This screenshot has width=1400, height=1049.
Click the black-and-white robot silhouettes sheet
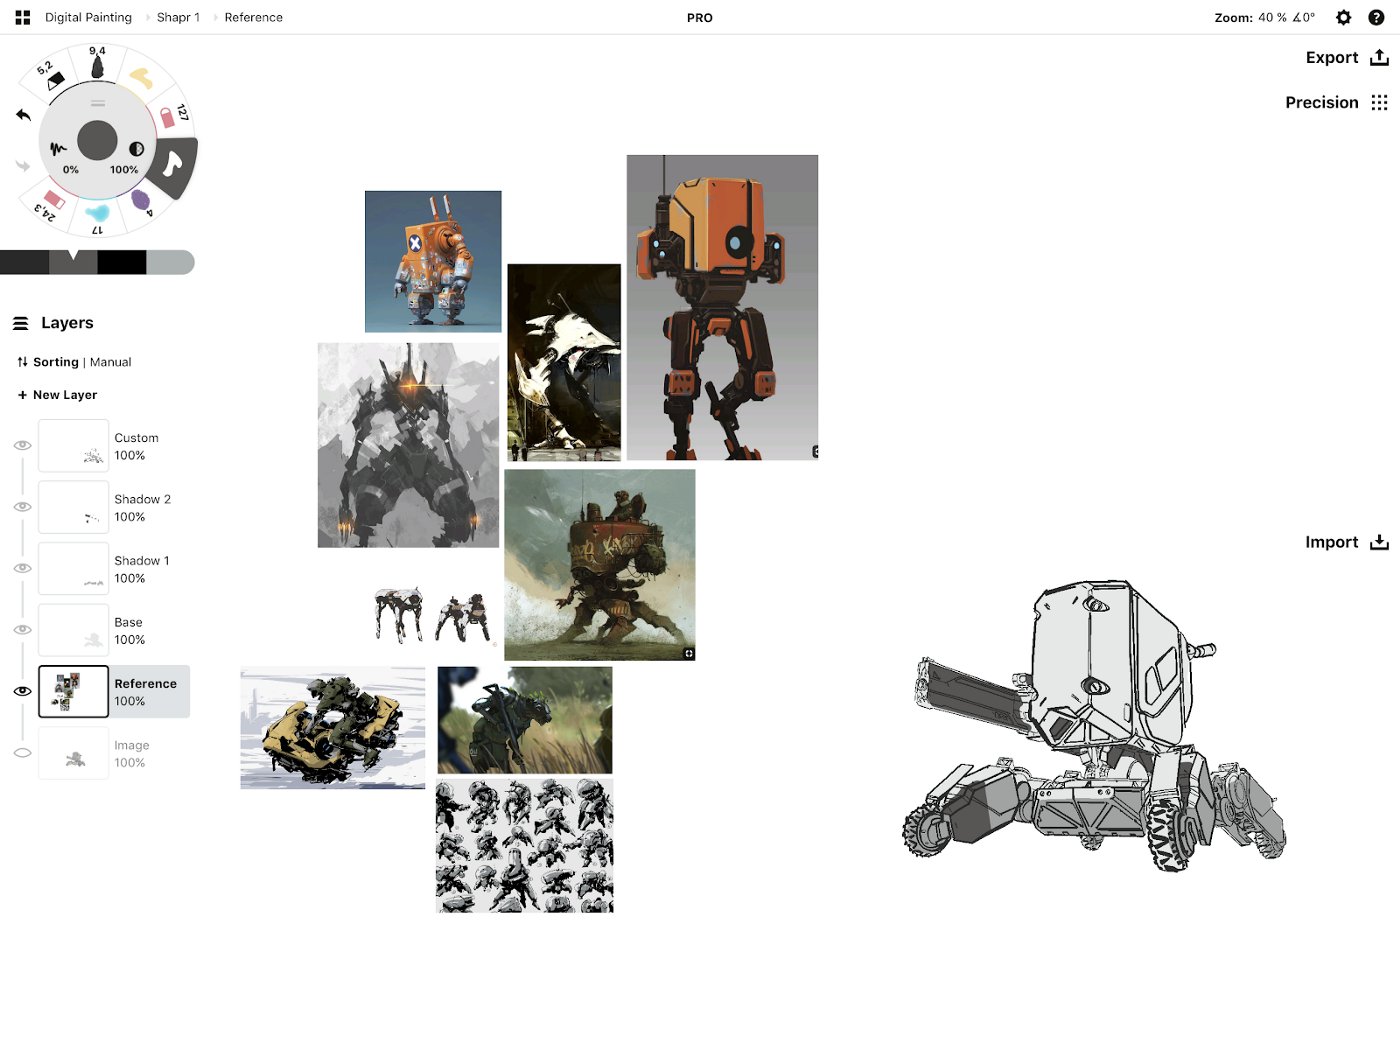[x=525, y=846]
